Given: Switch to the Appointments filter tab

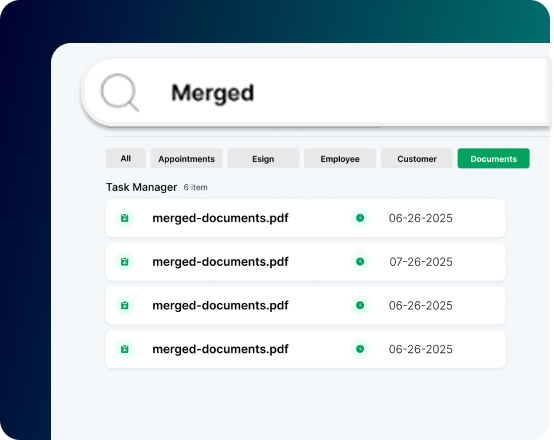Looking at the screenshot, I should point(187,158).
